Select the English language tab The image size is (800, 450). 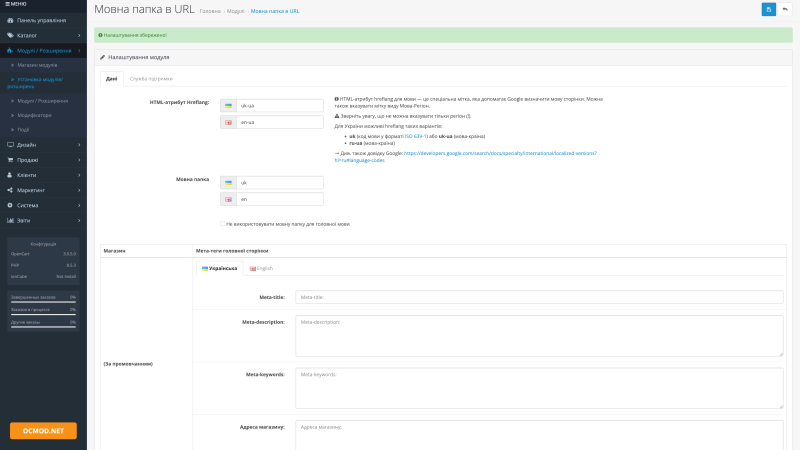[x=261, y=268]
